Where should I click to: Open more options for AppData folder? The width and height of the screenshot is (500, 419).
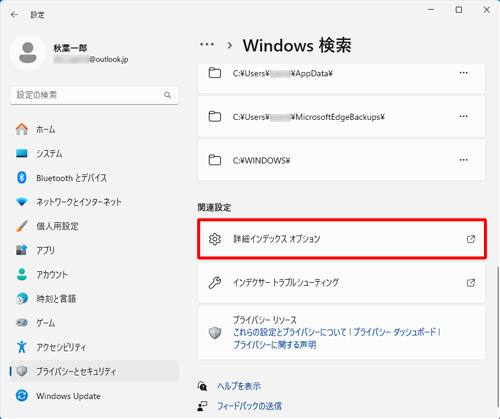(x=464, y=73)
